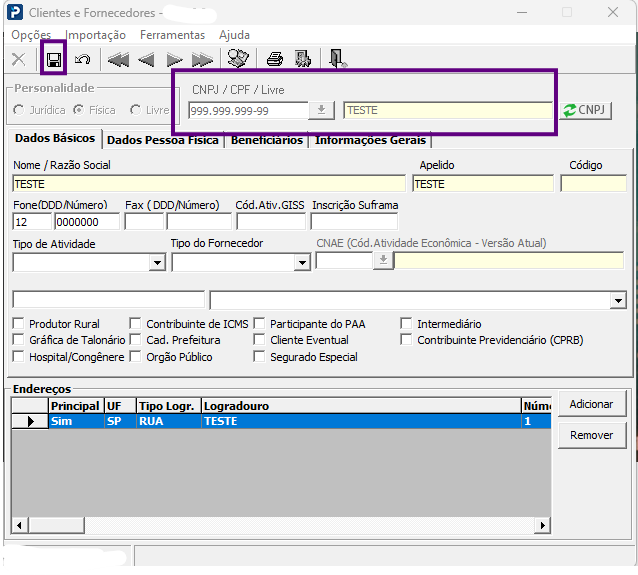Viewport: 638px width, 575px height.
Task: Check the Cliente Eventual checkbox
Action: pyautogui.click(x=259, y=339)
